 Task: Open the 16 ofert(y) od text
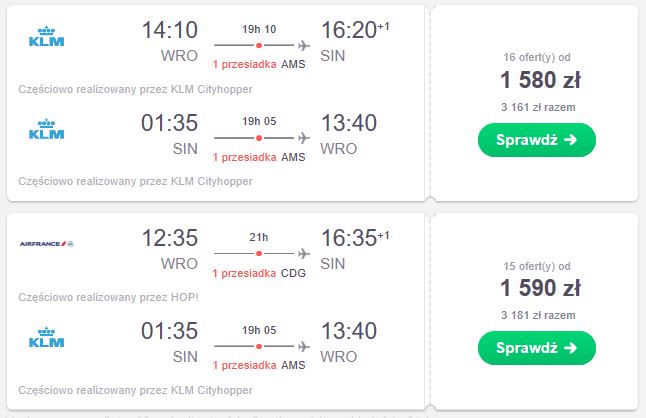(x=537, y=57)
